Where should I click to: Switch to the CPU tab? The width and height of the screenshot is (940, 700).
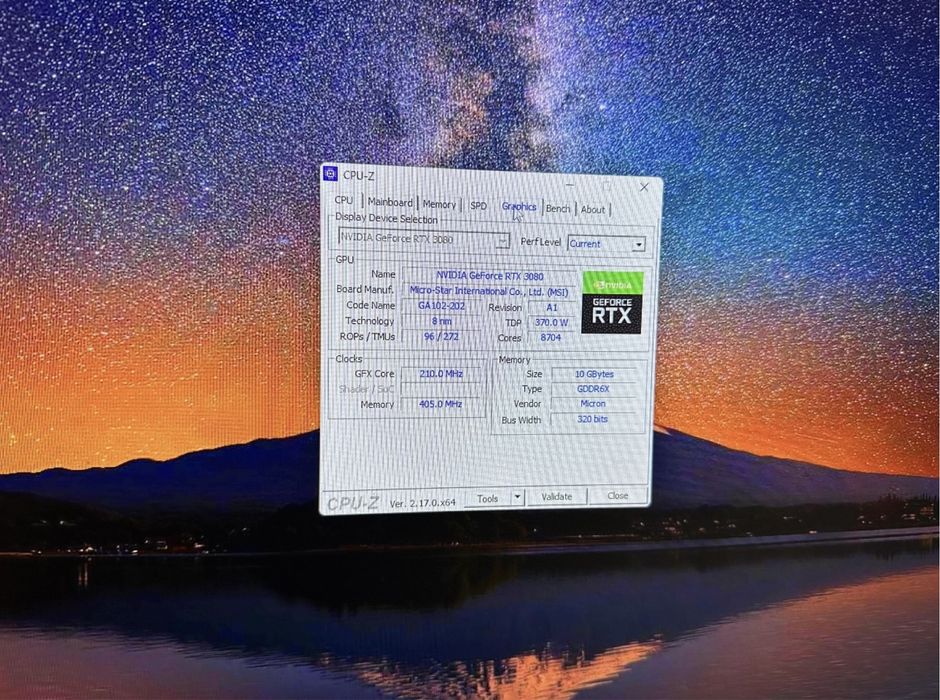click(344, 200)
